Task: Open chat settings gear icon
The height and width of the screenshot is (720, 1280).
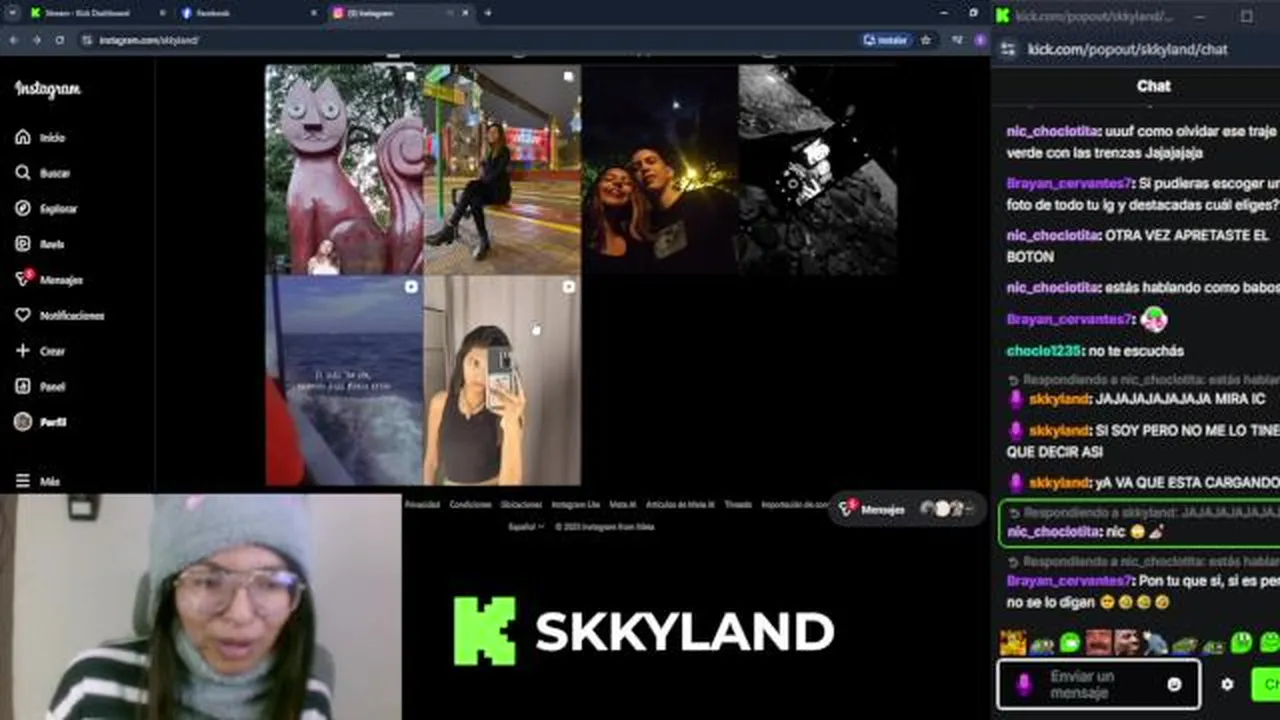Action: point(1227,684)
